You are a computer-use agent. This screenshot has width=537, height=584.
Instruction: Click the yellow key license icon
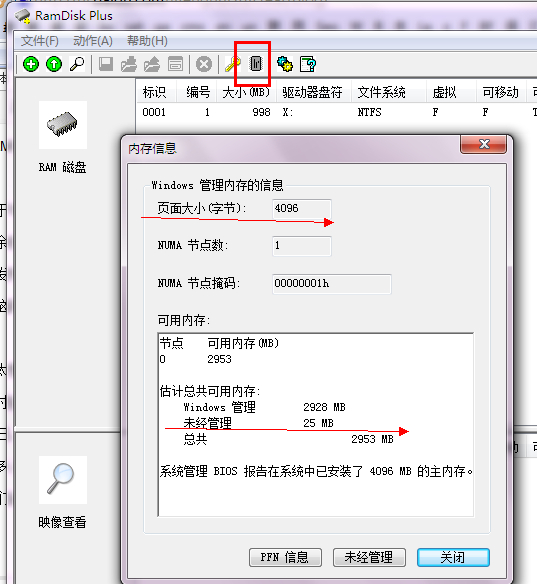pyautogui.click(x=233, y=64)
